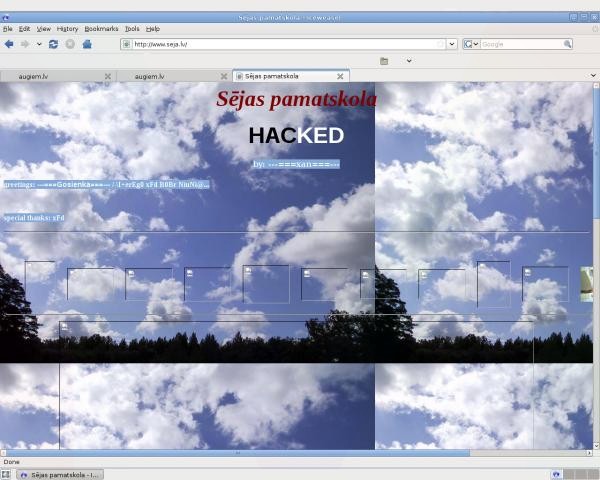This screenshot has width=600, height=480.
Task: Go to the Home page icon
Action: pos(87,44)
